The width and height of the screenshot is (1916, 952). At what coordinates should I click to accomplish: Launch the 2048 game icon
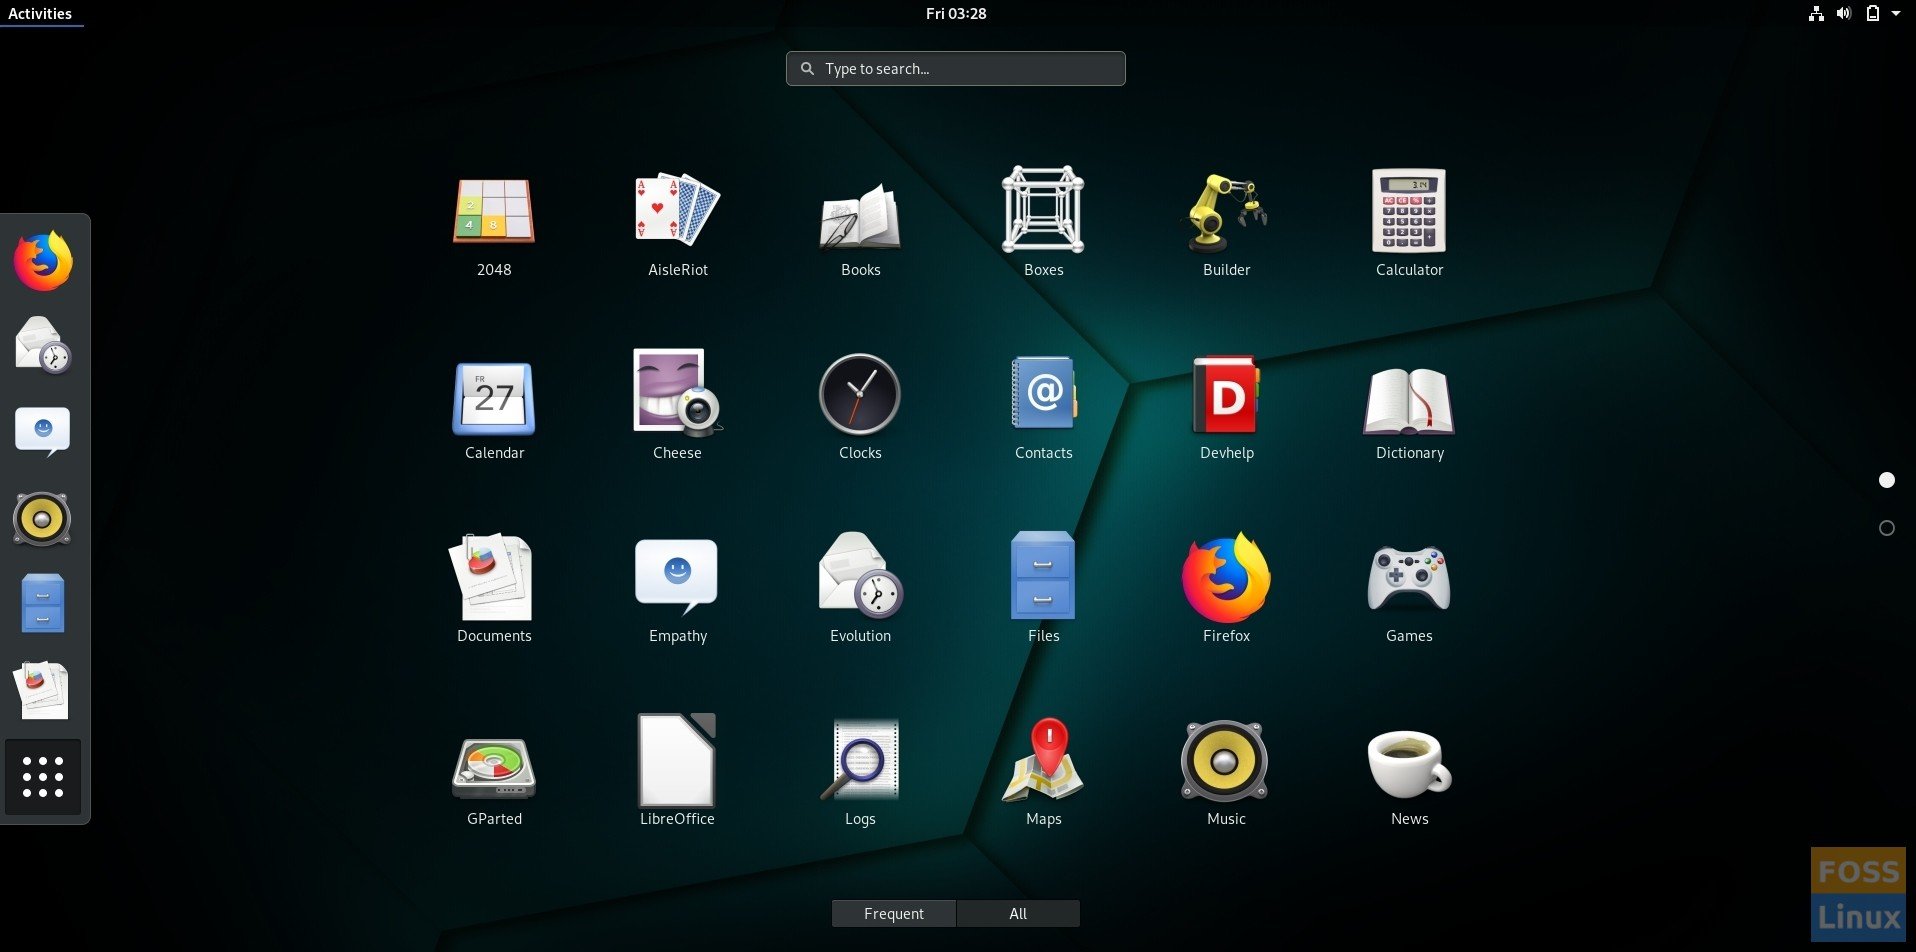[494, 211]
